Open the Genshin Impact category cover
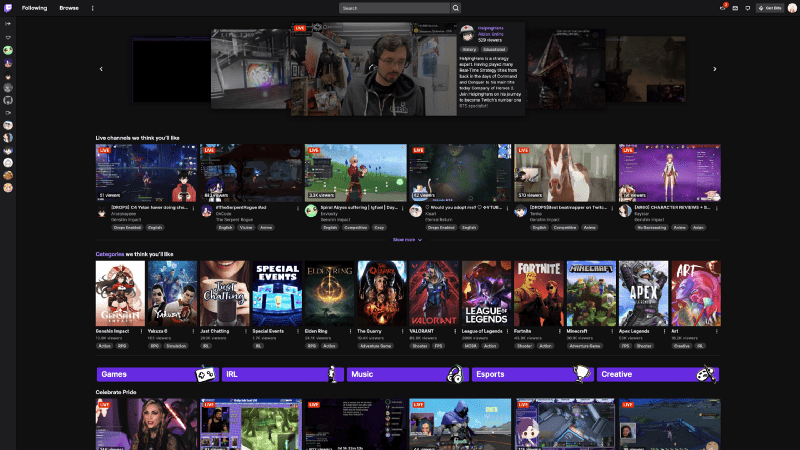Viewport: 800px width, 450px height. [120, 293]
